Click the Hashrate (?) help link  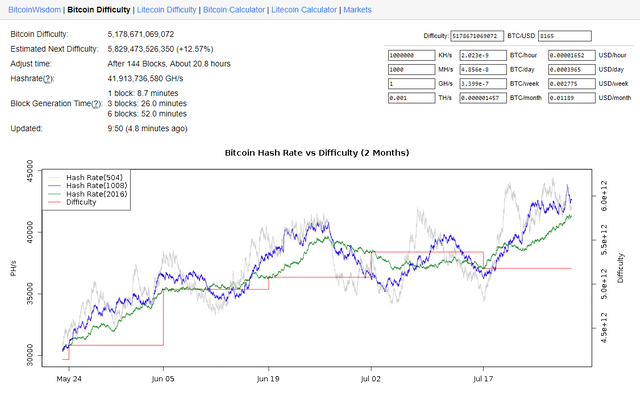coord(48,79)
